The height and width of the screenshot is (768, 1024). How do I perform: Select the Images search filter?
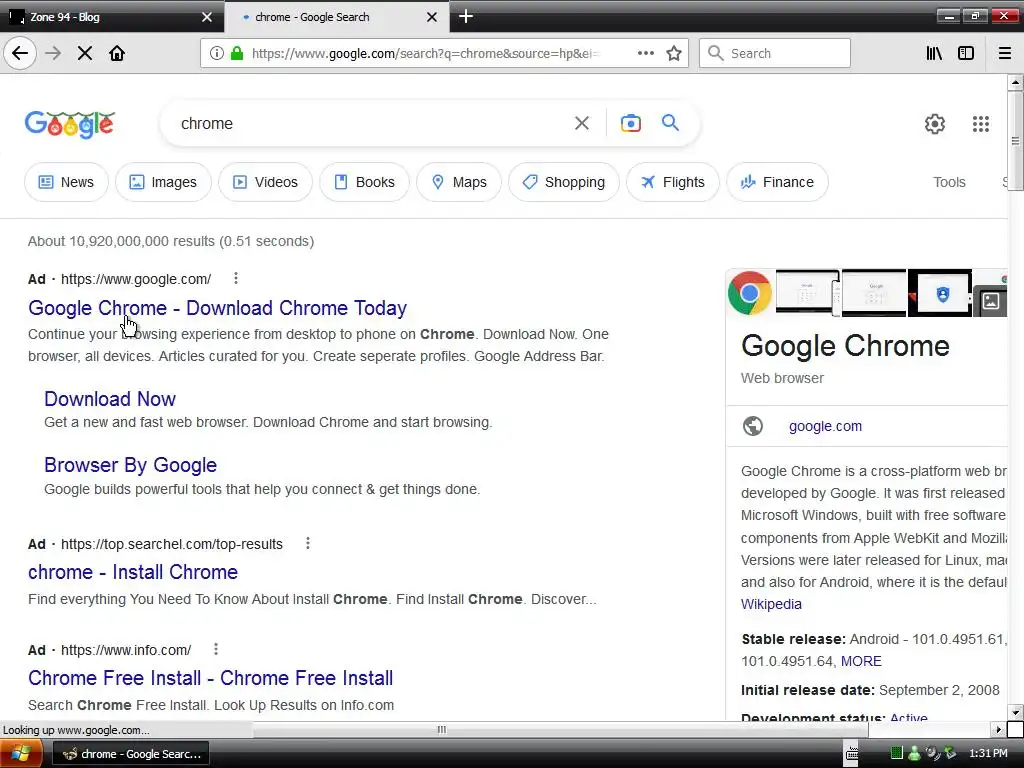163,182
